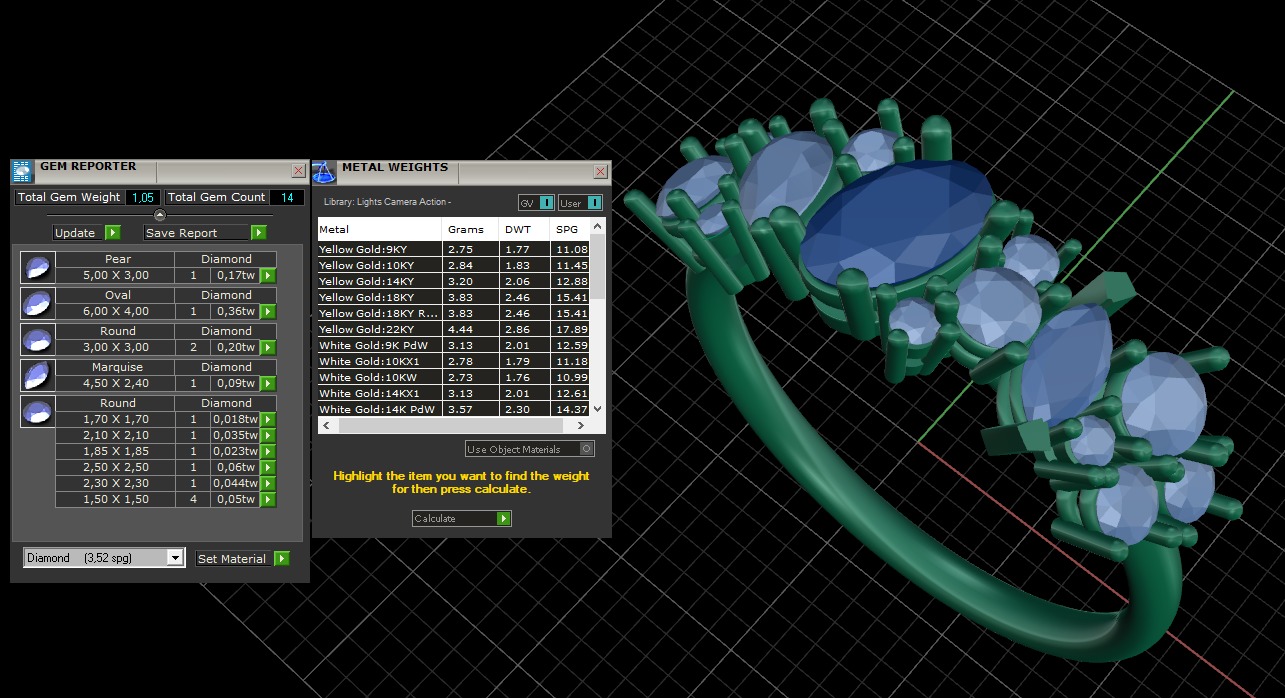Click the Pear gem shape thumbnail
Screen dimensions: 1285x698
tap(37, 267)
